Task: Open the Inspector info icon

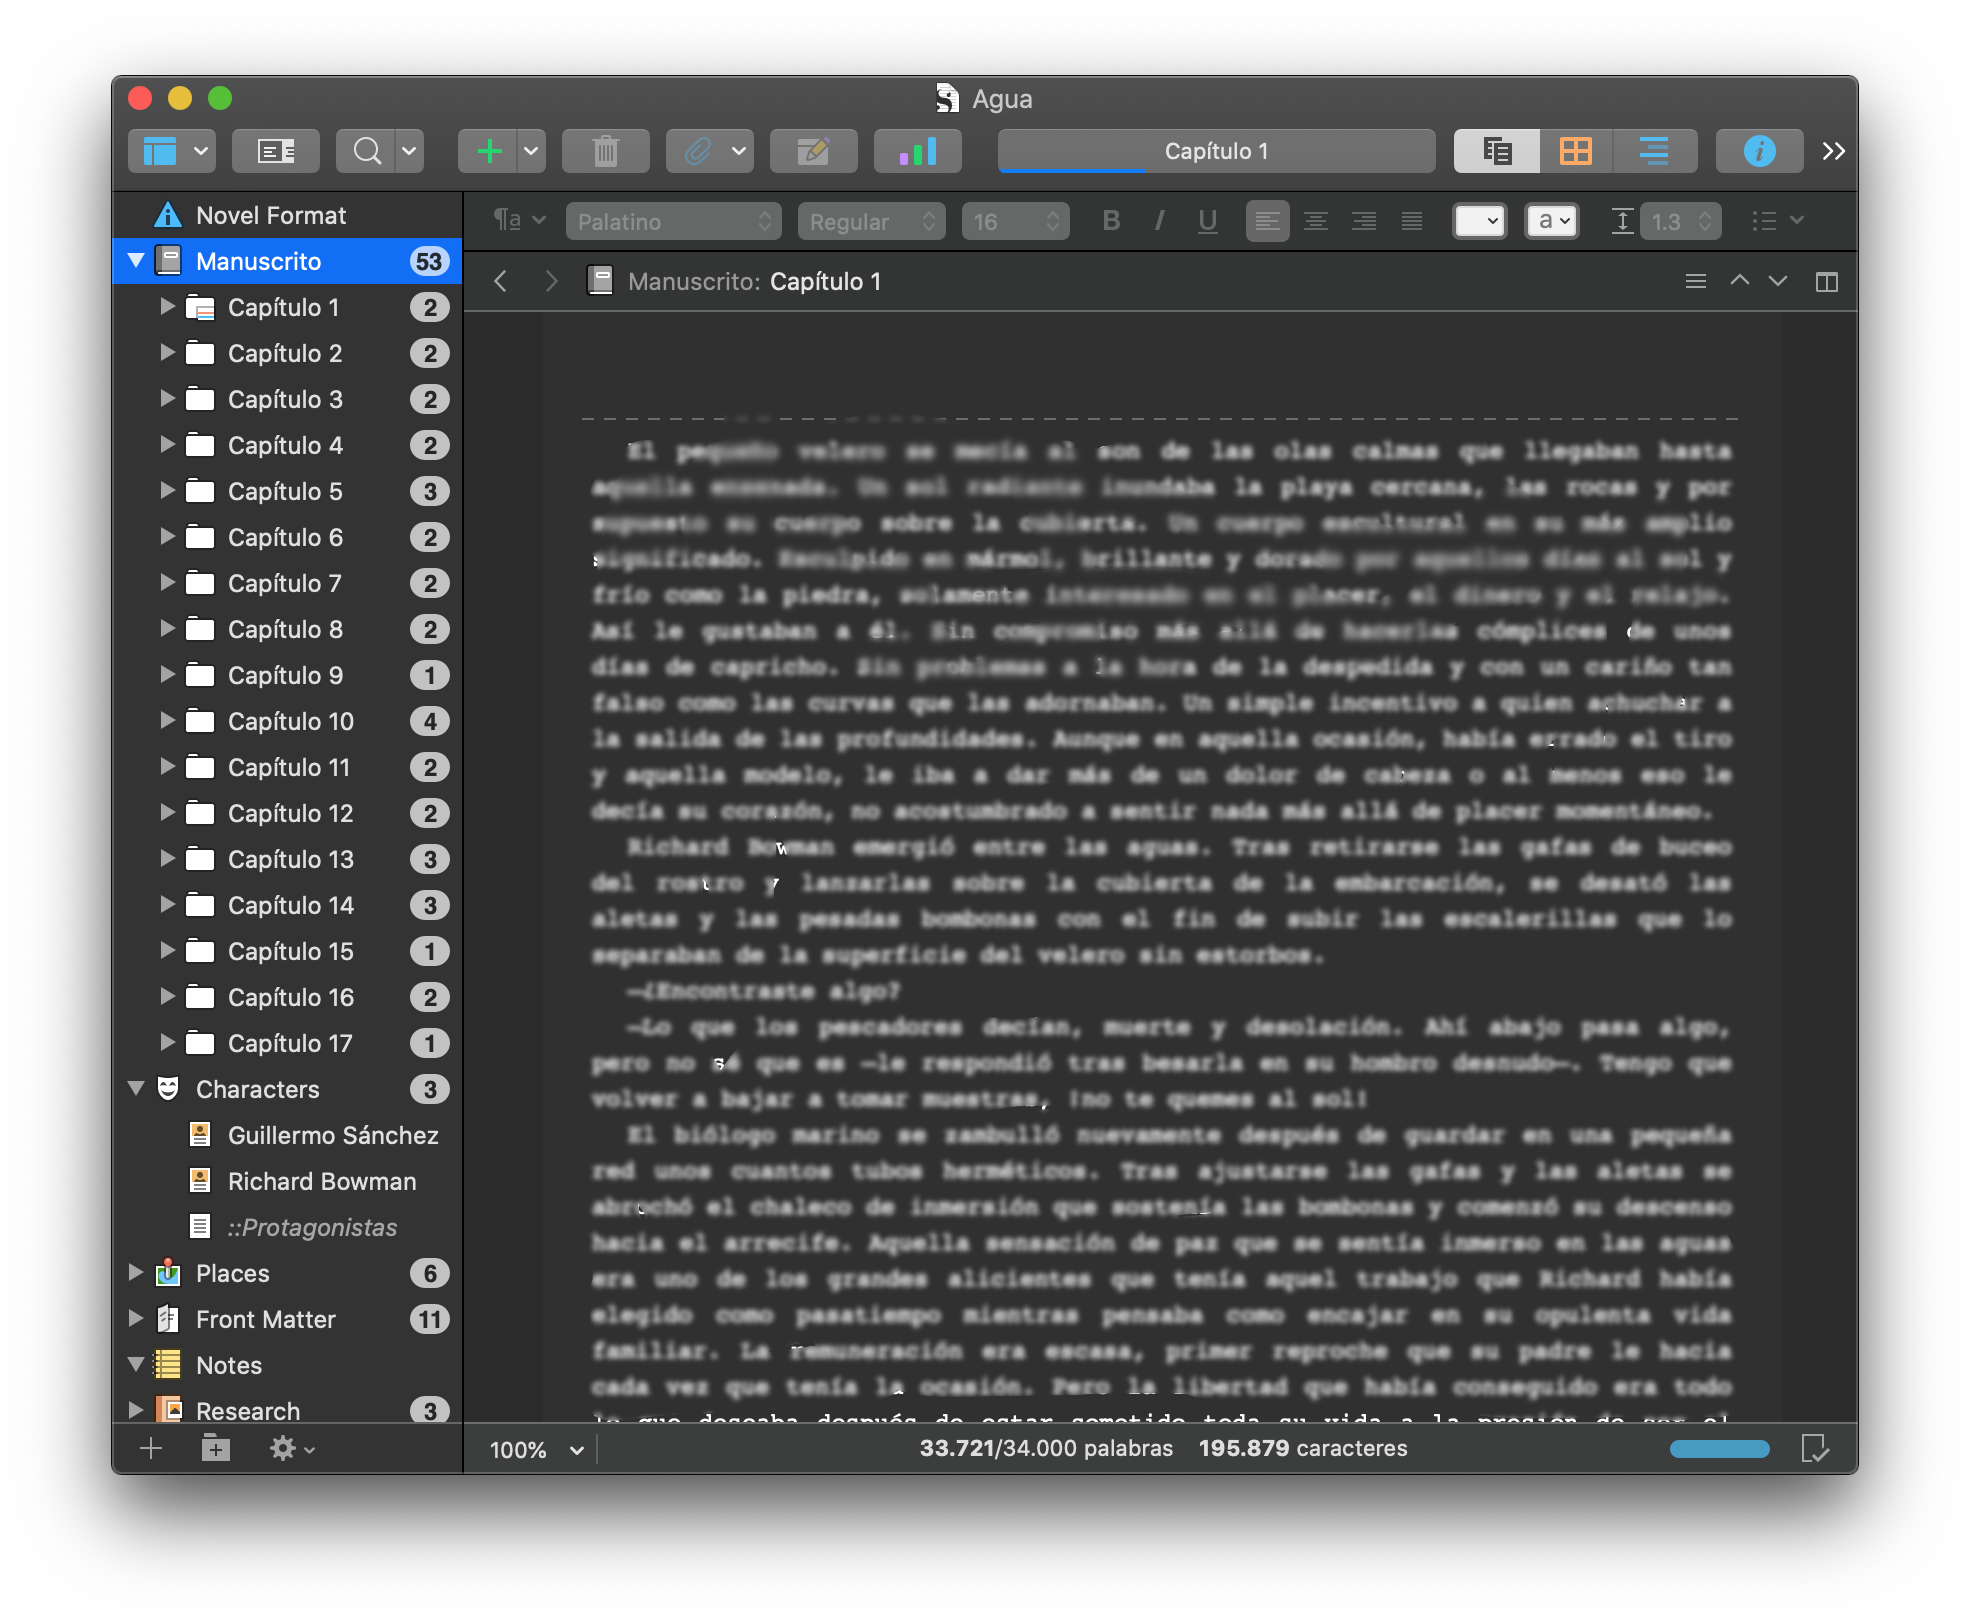Action: [1759, 151]
